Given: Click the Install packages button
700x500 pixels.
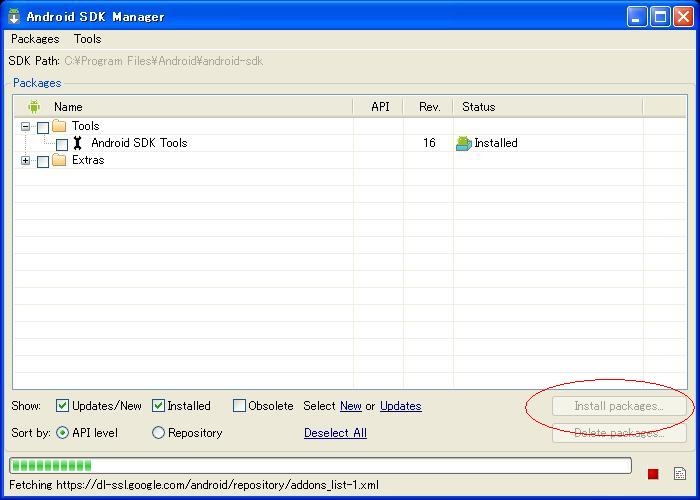Looking at the screenshot, I should tap(619, 406).
